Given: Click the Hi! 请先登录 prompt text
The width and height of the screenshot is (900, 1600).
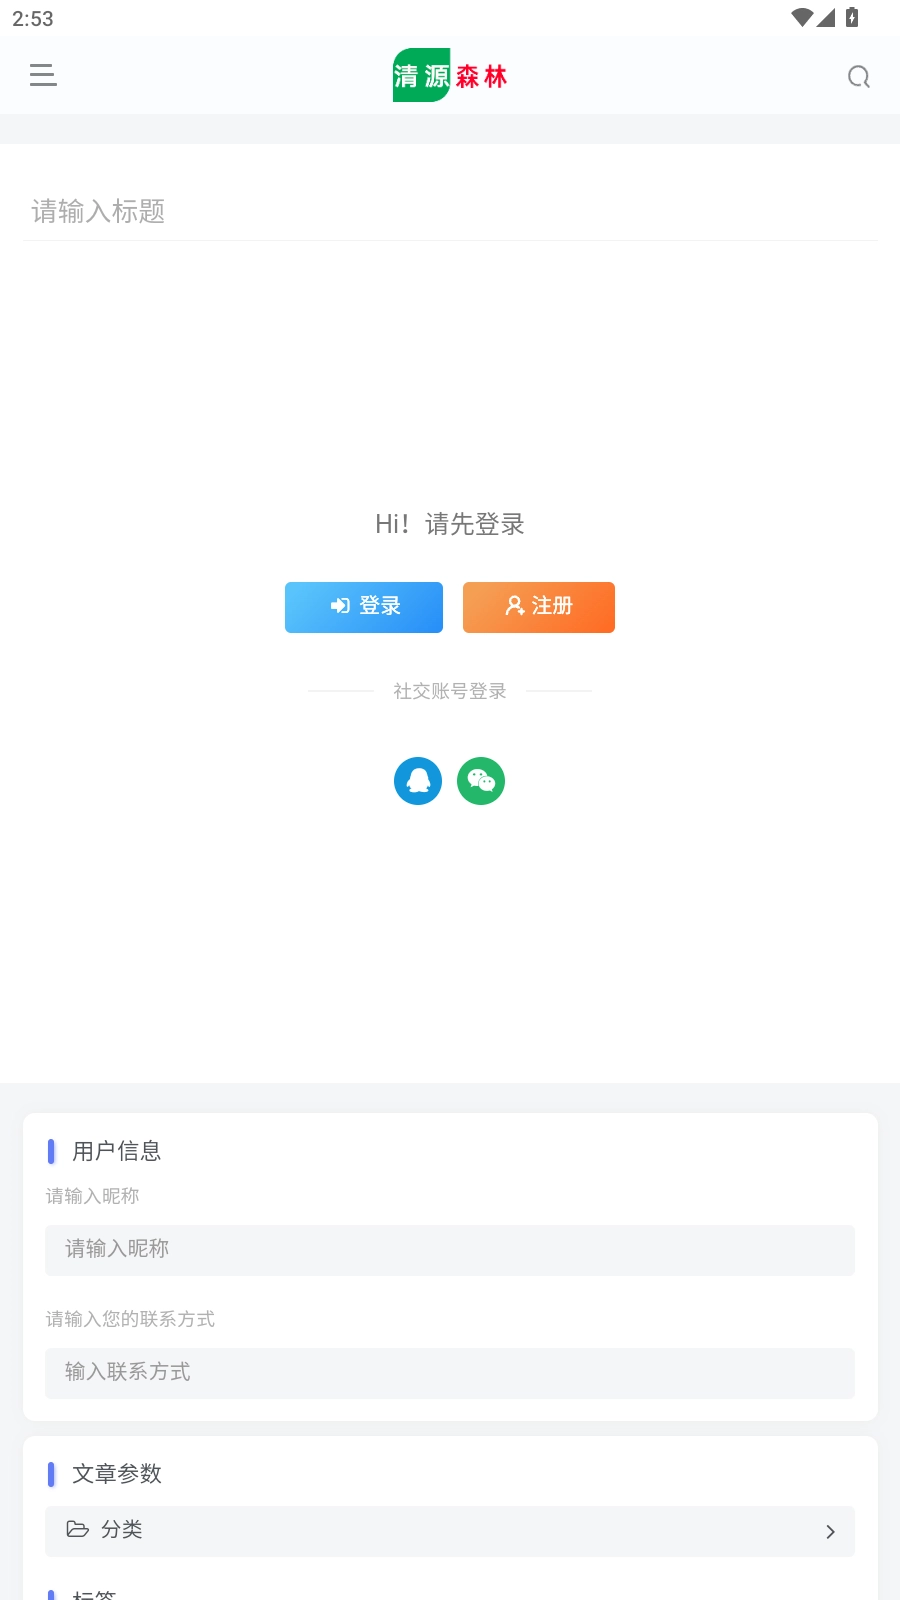Looking at the screenshot, I should coord(450,524).
